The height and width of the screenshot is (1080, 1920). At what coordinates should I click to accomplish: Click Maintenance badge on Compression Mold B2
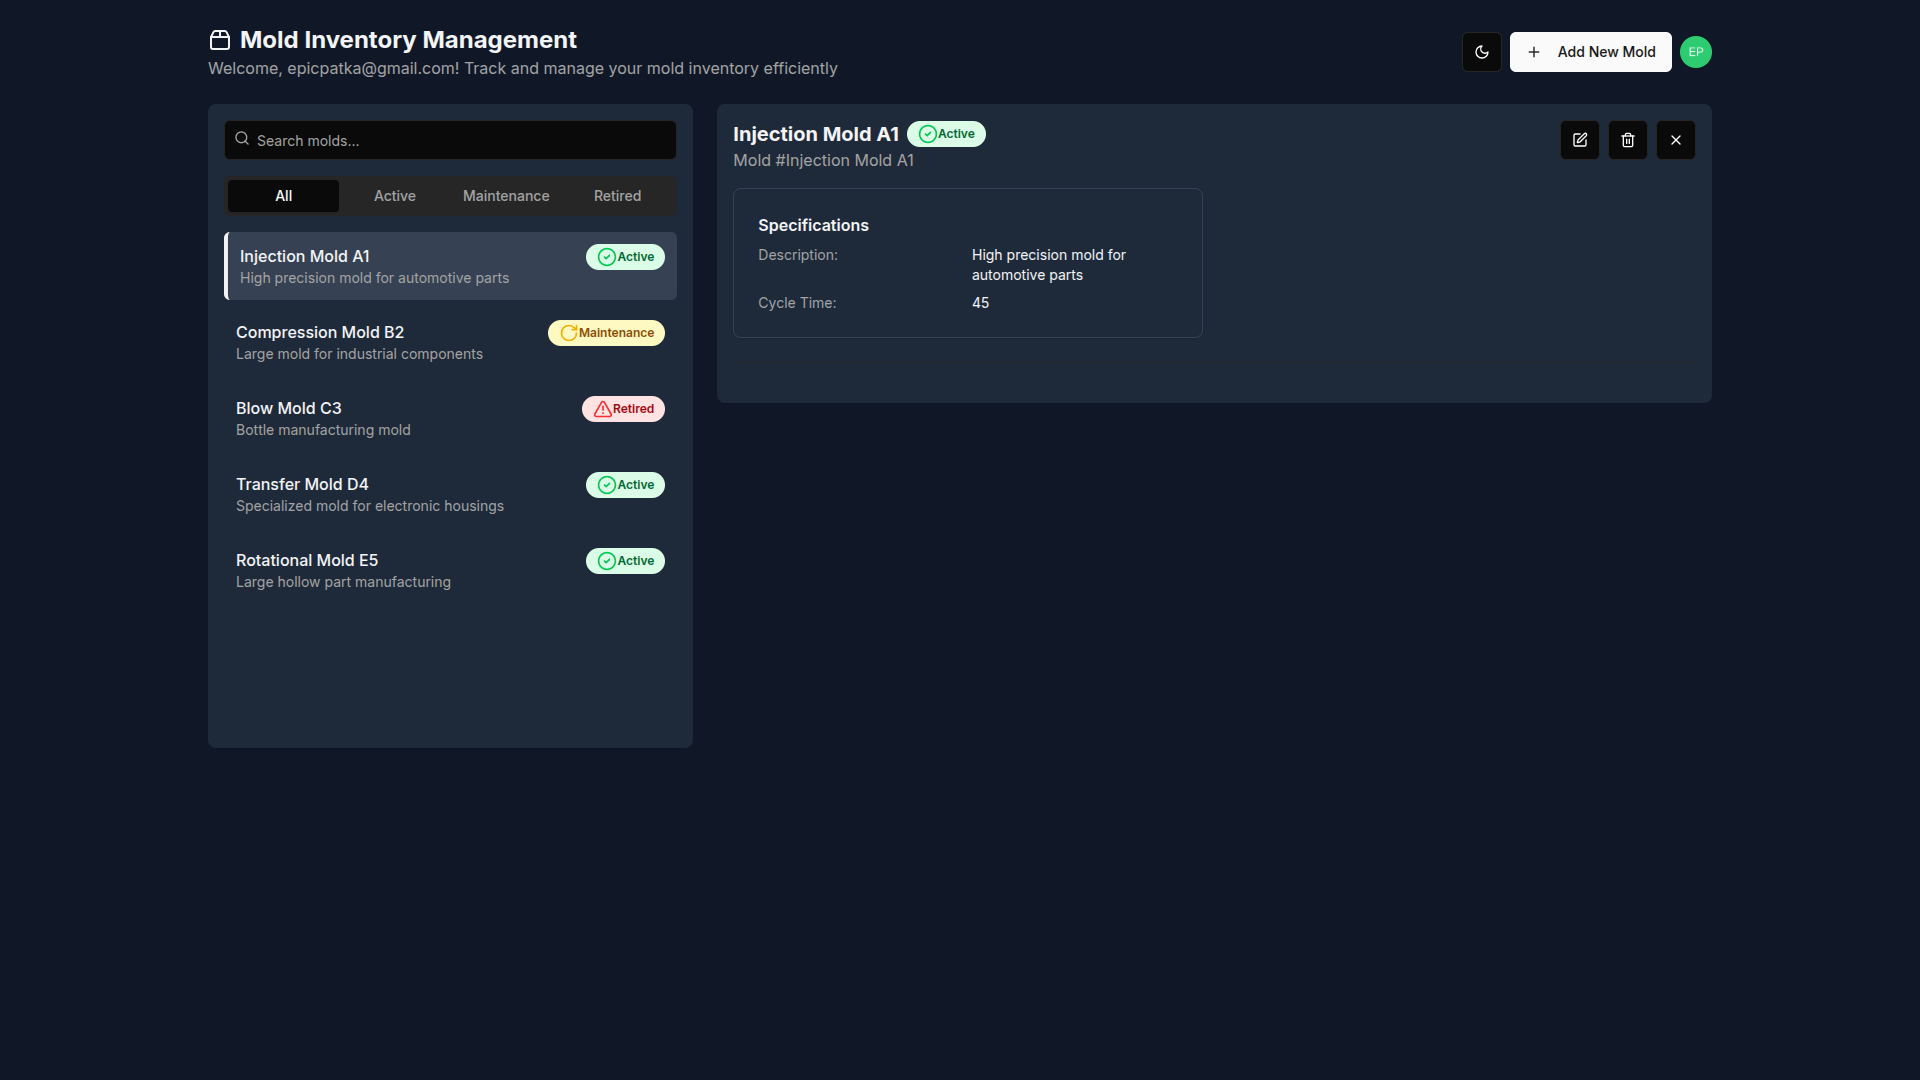(606, 333)
